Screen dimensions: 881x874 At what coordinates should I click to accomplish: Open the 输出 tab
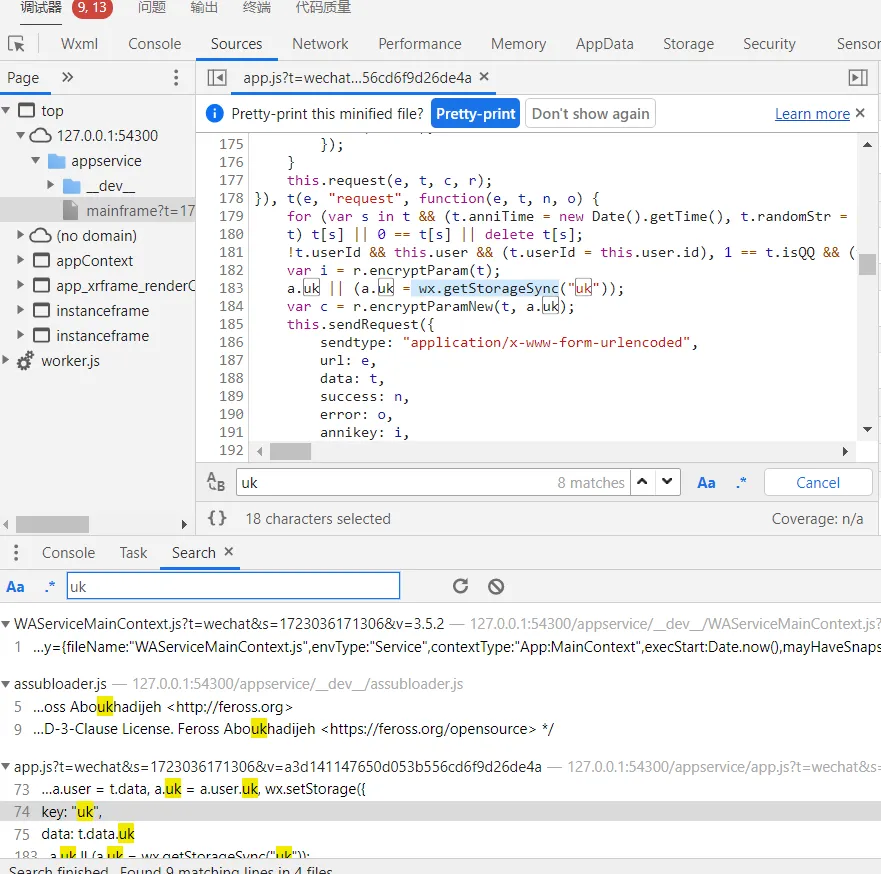(204, 7)
